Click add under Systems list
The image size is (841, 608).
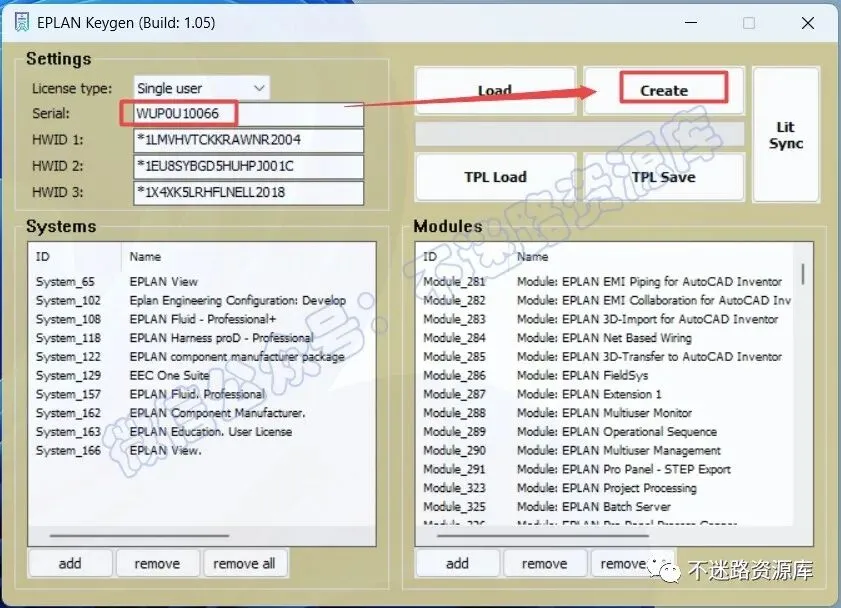coord(70,563)
